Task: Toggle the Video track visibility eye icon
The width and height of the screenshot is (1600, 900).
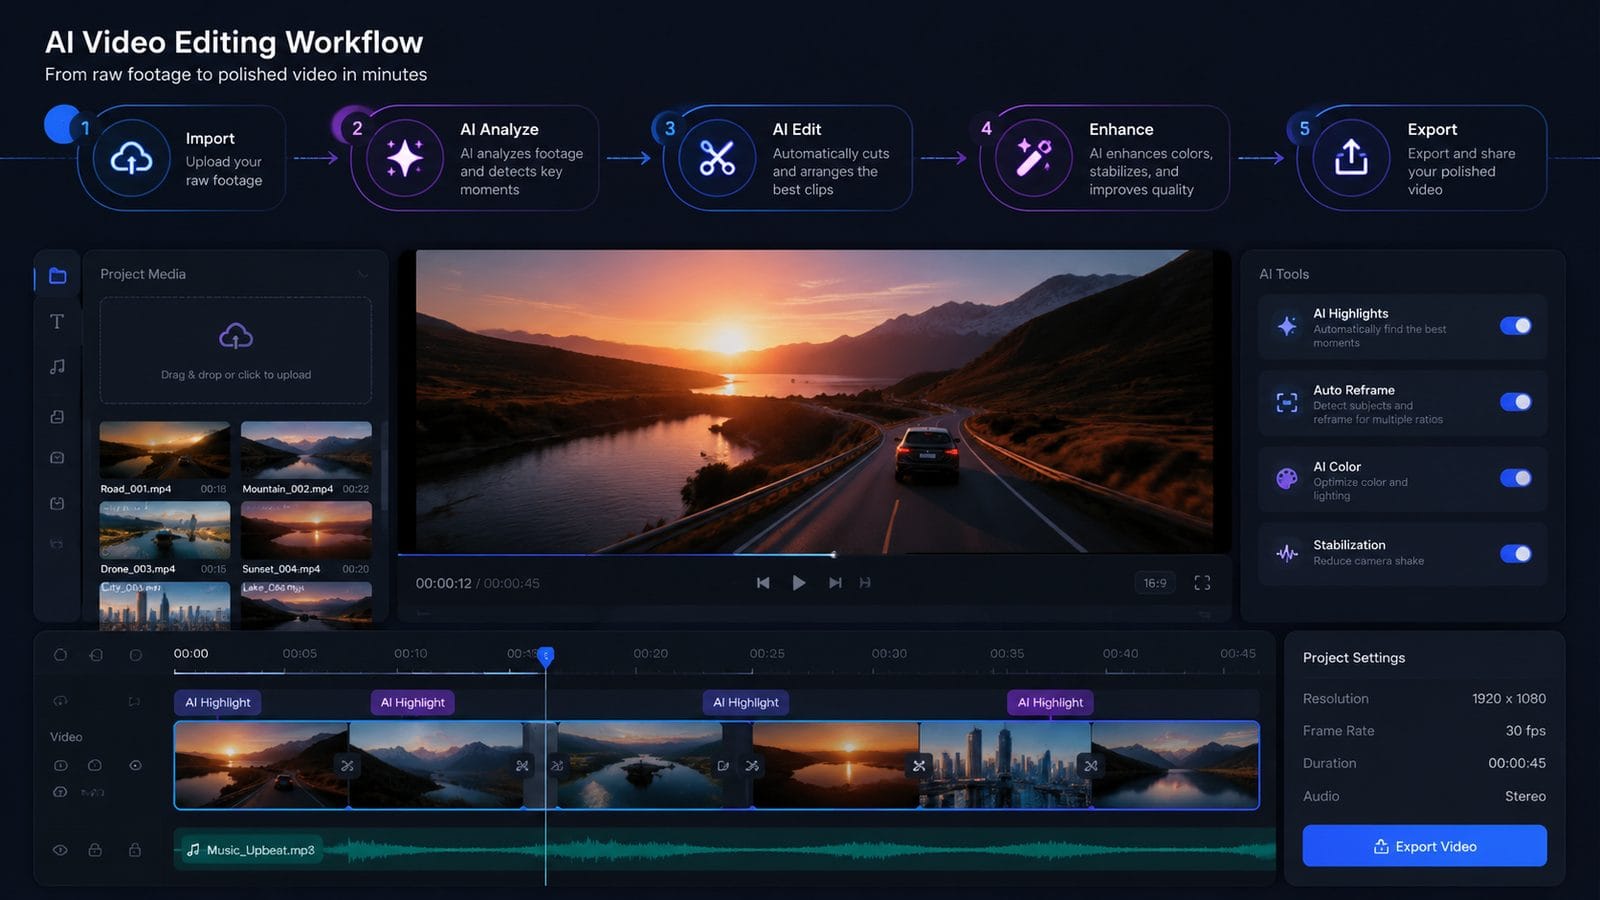Action: pos(135,766)
